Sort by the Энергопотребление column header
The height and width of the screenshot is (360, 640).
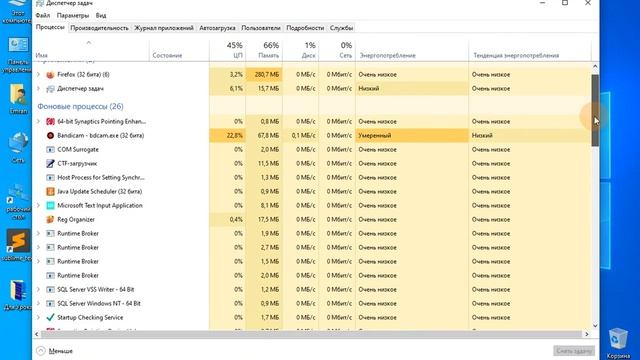(412, 50)
